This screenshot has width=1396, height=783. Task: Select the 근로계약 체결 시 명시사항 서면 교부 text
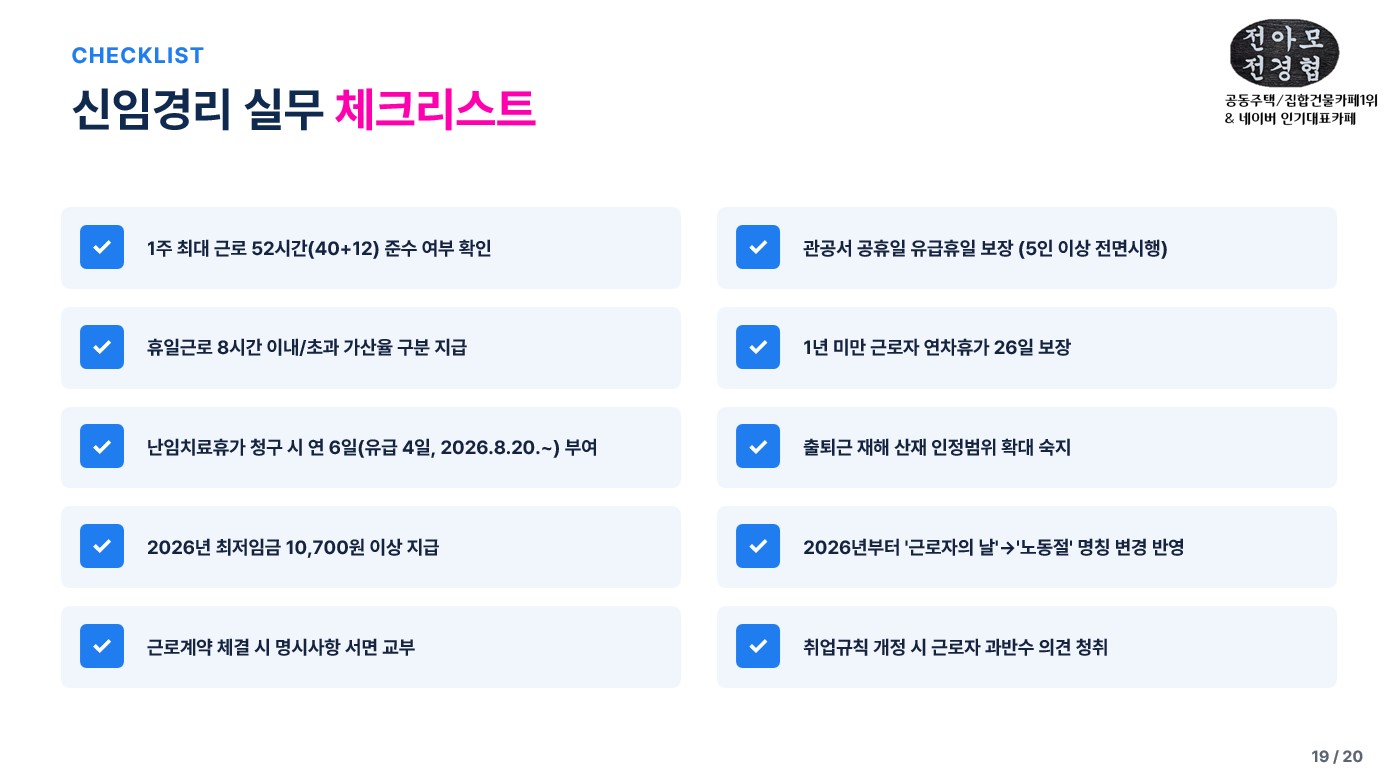pos(281,647)
